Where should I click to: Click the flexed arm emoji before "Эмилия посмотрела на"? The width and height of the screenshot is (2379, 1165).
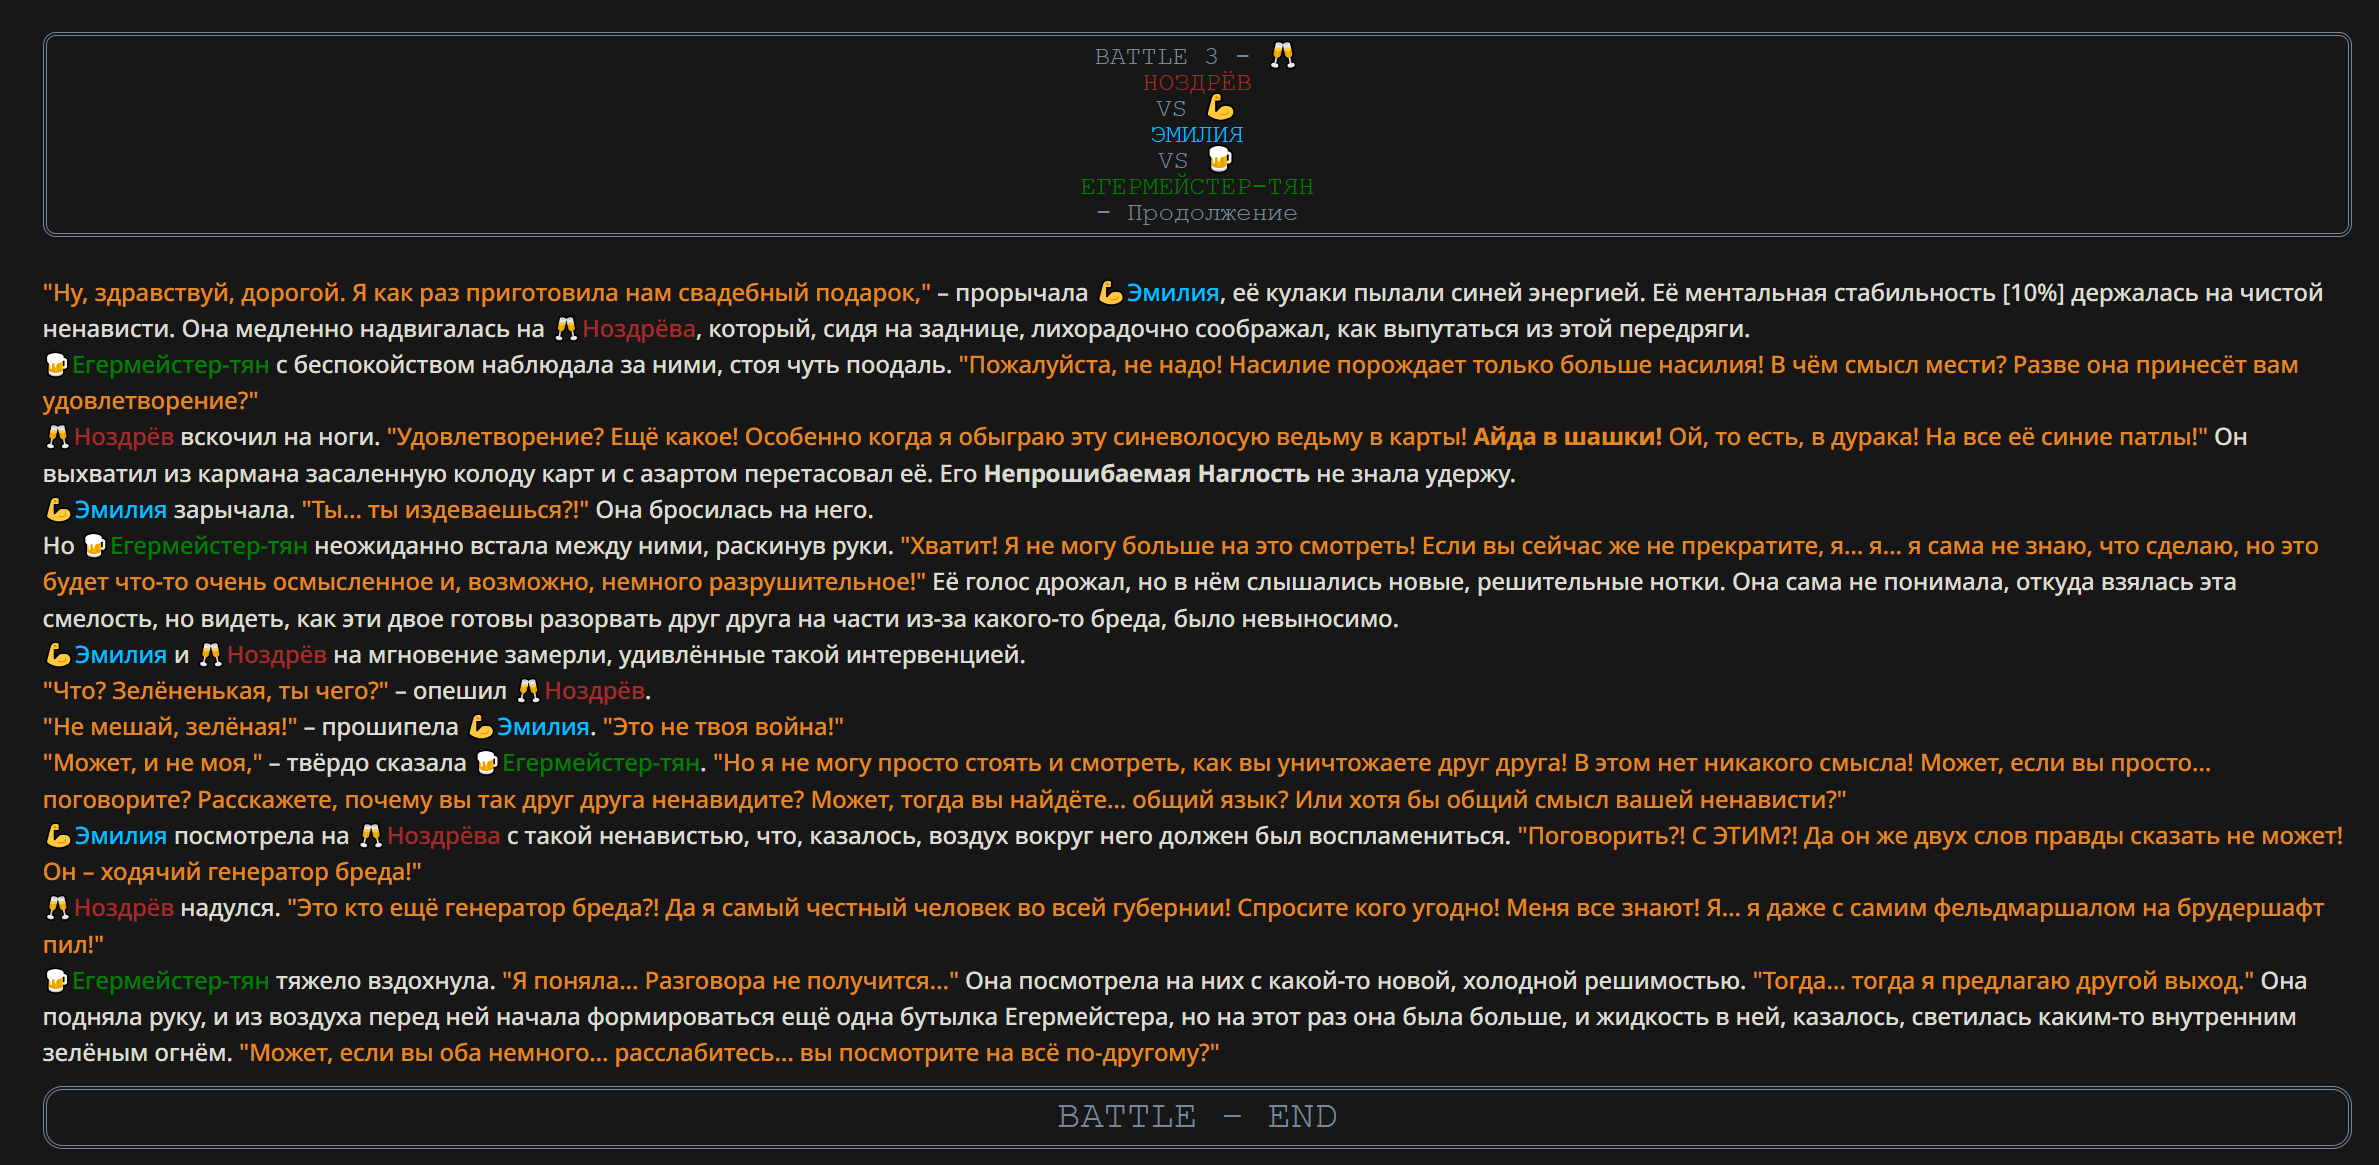58,836
